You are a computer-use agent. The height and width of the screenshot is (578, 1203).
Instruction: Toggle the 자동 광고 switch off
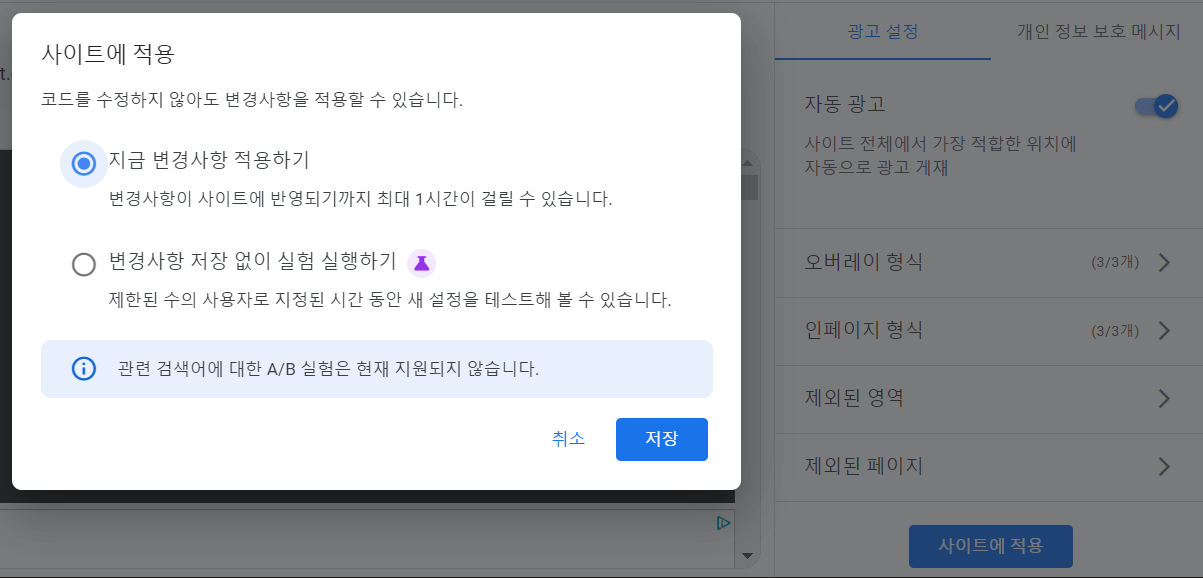1156,106
